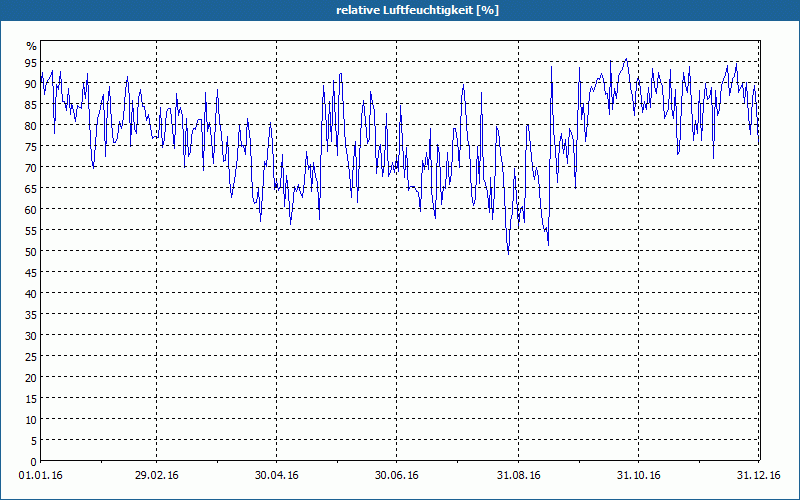Select the 60 value on the y-axis
The height and width of the screenshot is (500, 800).
click(x=31, y=210)
